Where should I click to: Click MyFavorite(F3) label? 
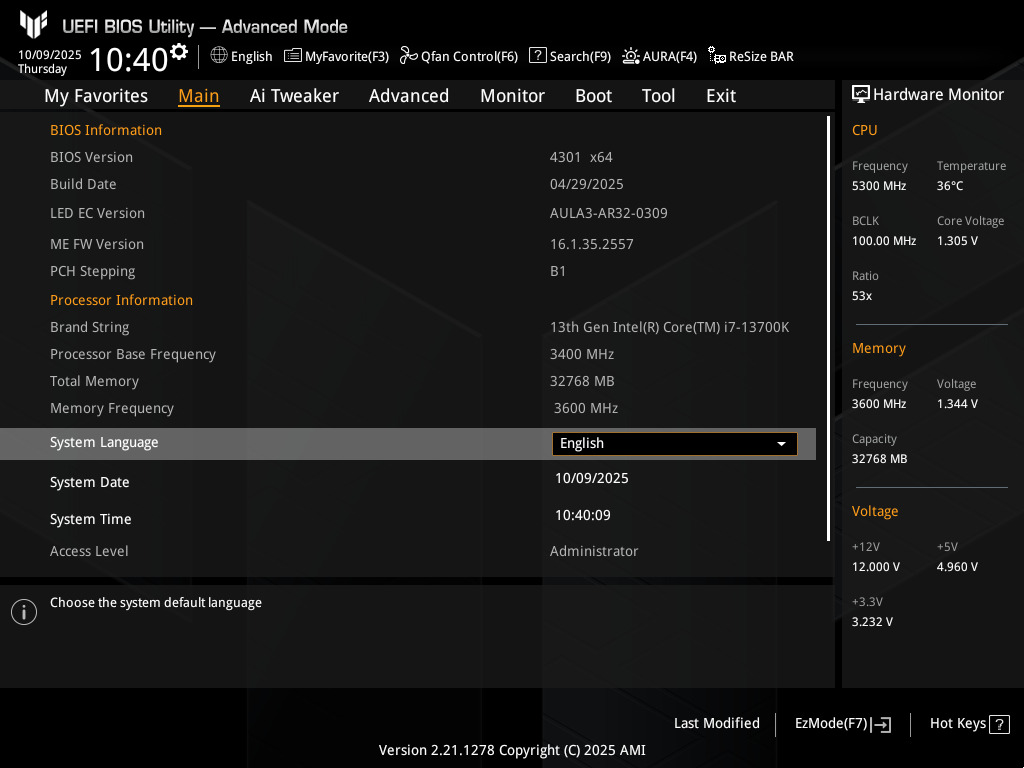pos(347,57)
